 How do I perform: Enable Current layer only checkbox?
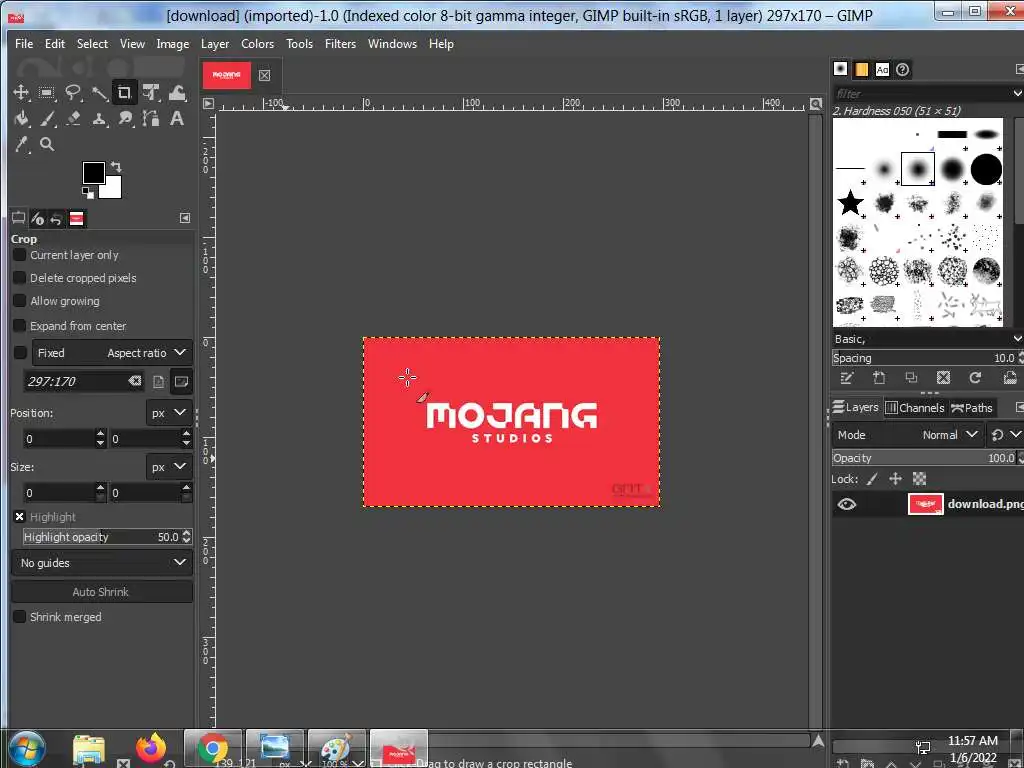[20, 255]
